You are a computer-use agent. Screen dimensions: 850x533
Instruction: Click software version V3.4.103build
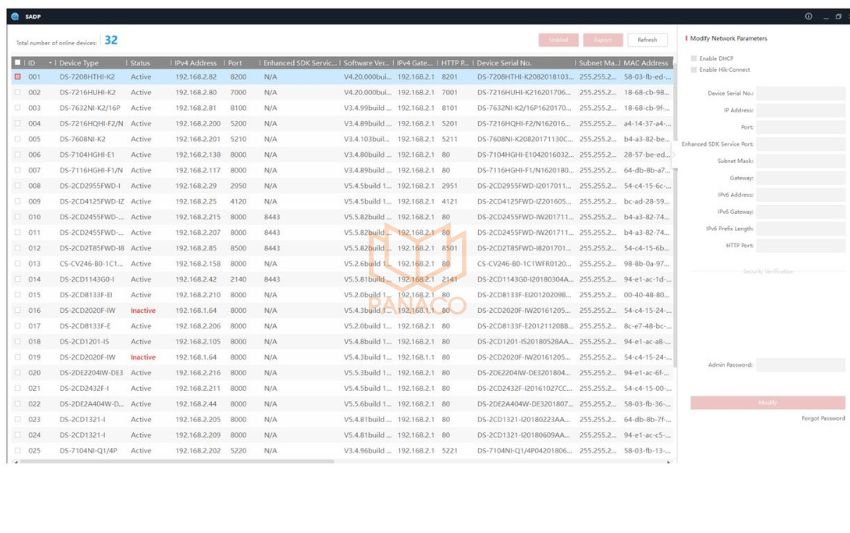click(366, 139)
